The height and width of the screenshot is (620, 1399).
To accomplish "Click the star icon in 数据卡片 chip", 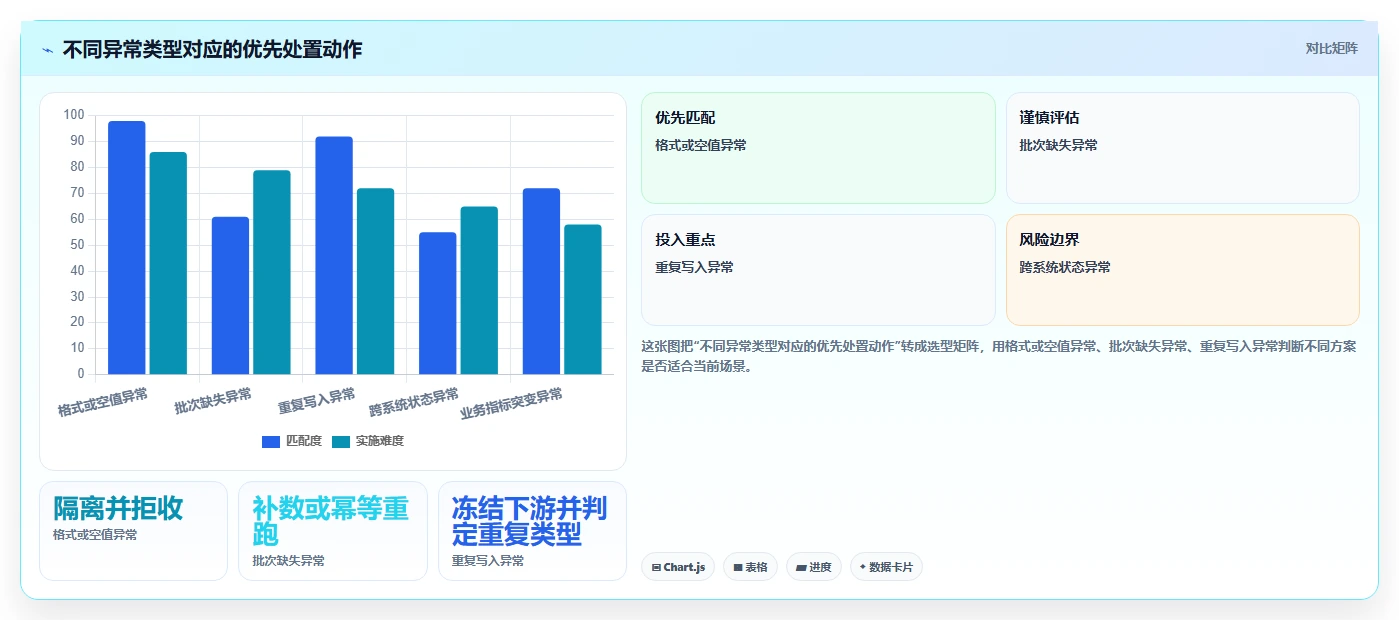I will (862, 567).
